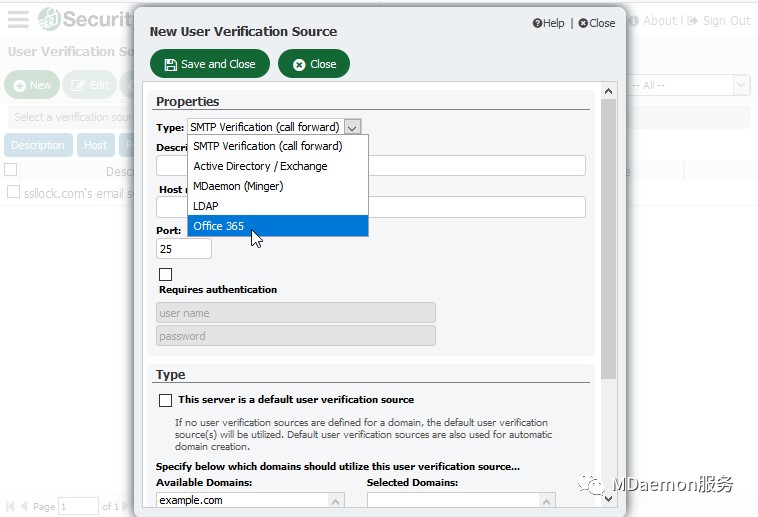This screenshot has width=758, height=517.
Task: Click the page number field
Action: (78, 506)
